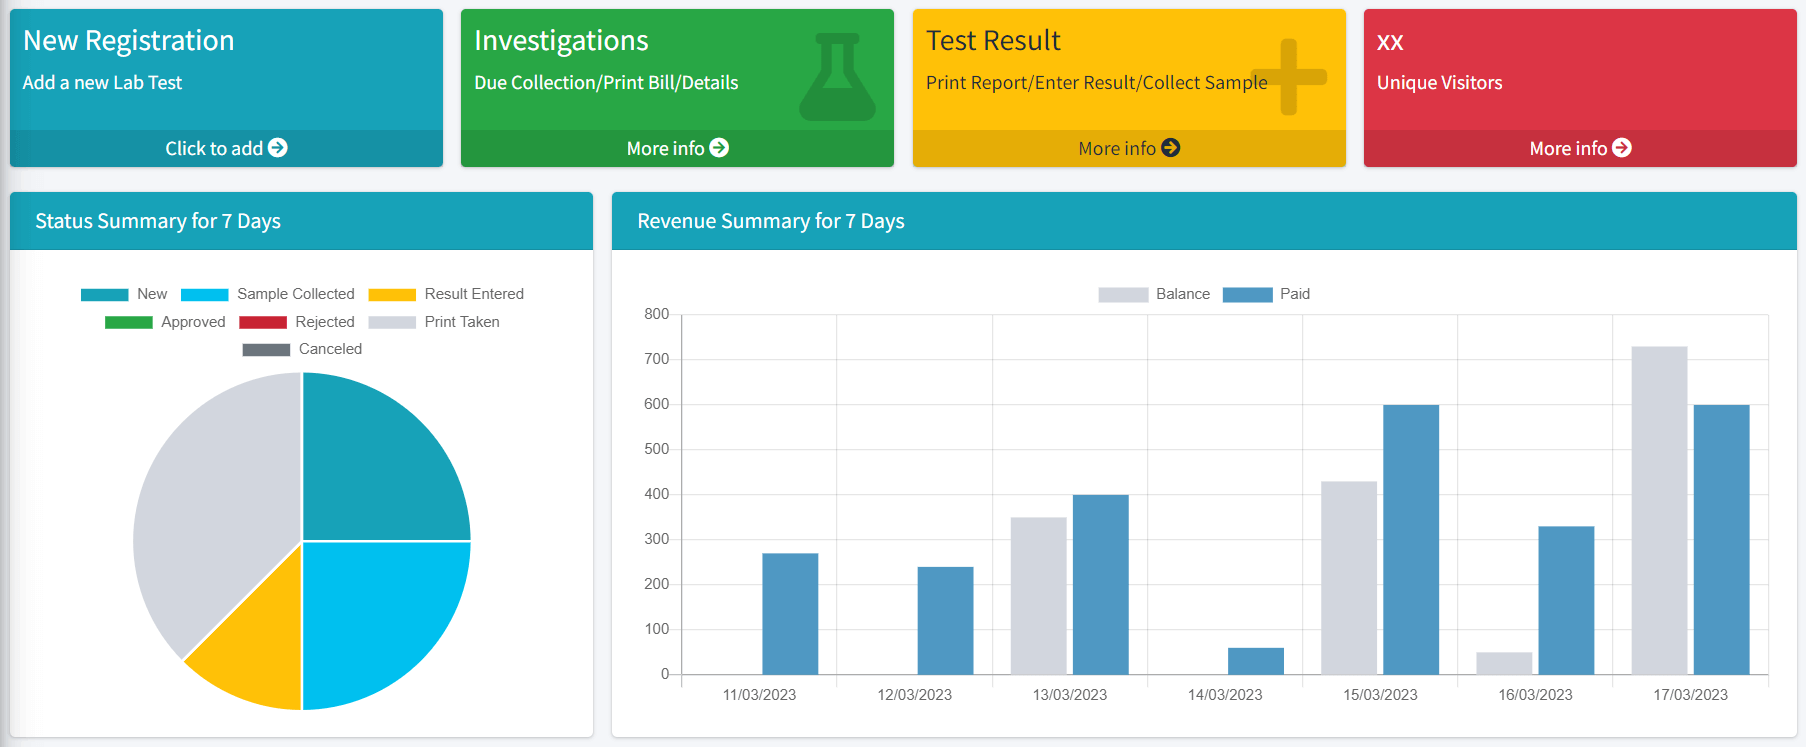The image size is (1806, 747).
Task: Click the Test Result card title
Action: coord(993,40)
